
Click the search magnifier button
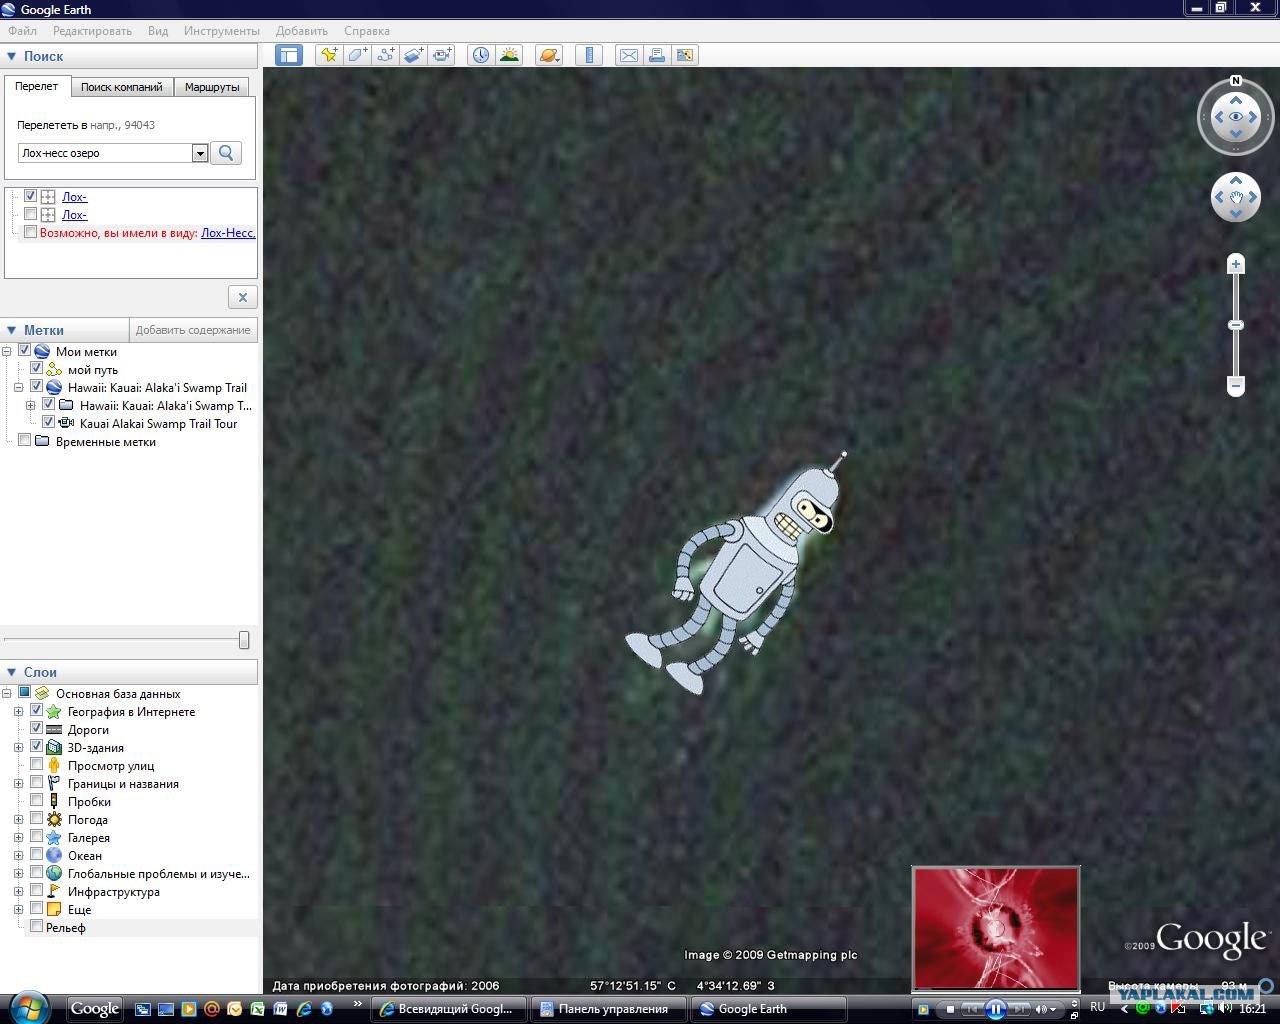[226, 153]
